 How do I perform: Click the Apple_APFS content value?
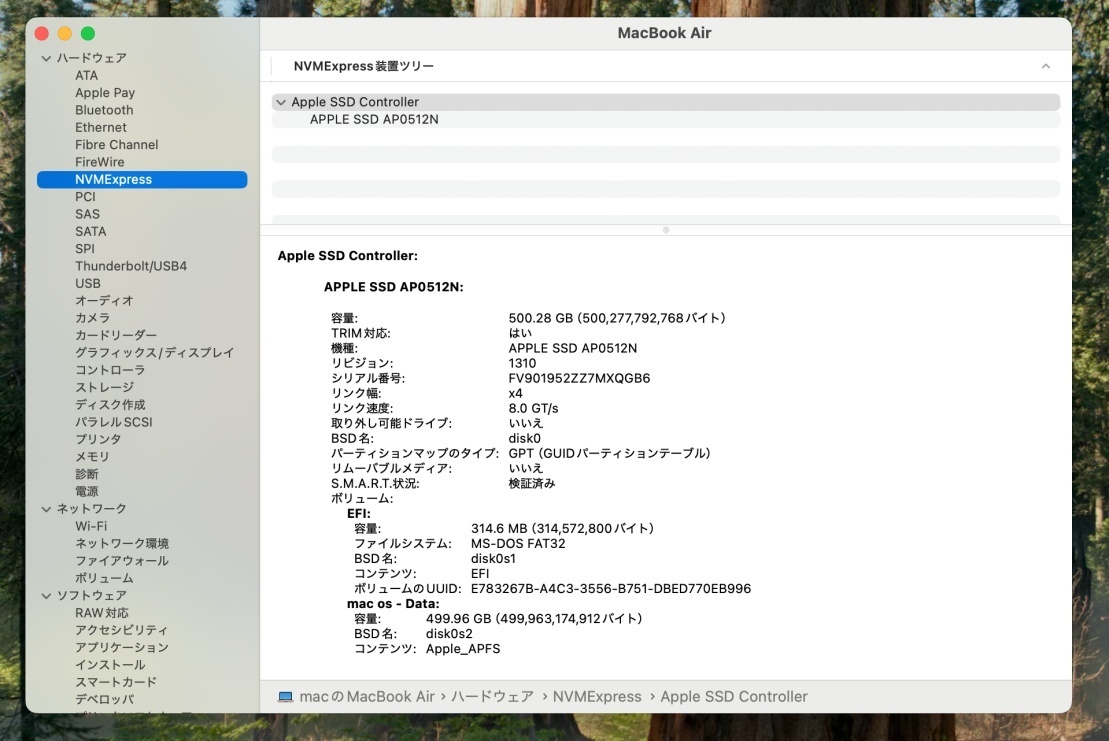pos(463,649)
